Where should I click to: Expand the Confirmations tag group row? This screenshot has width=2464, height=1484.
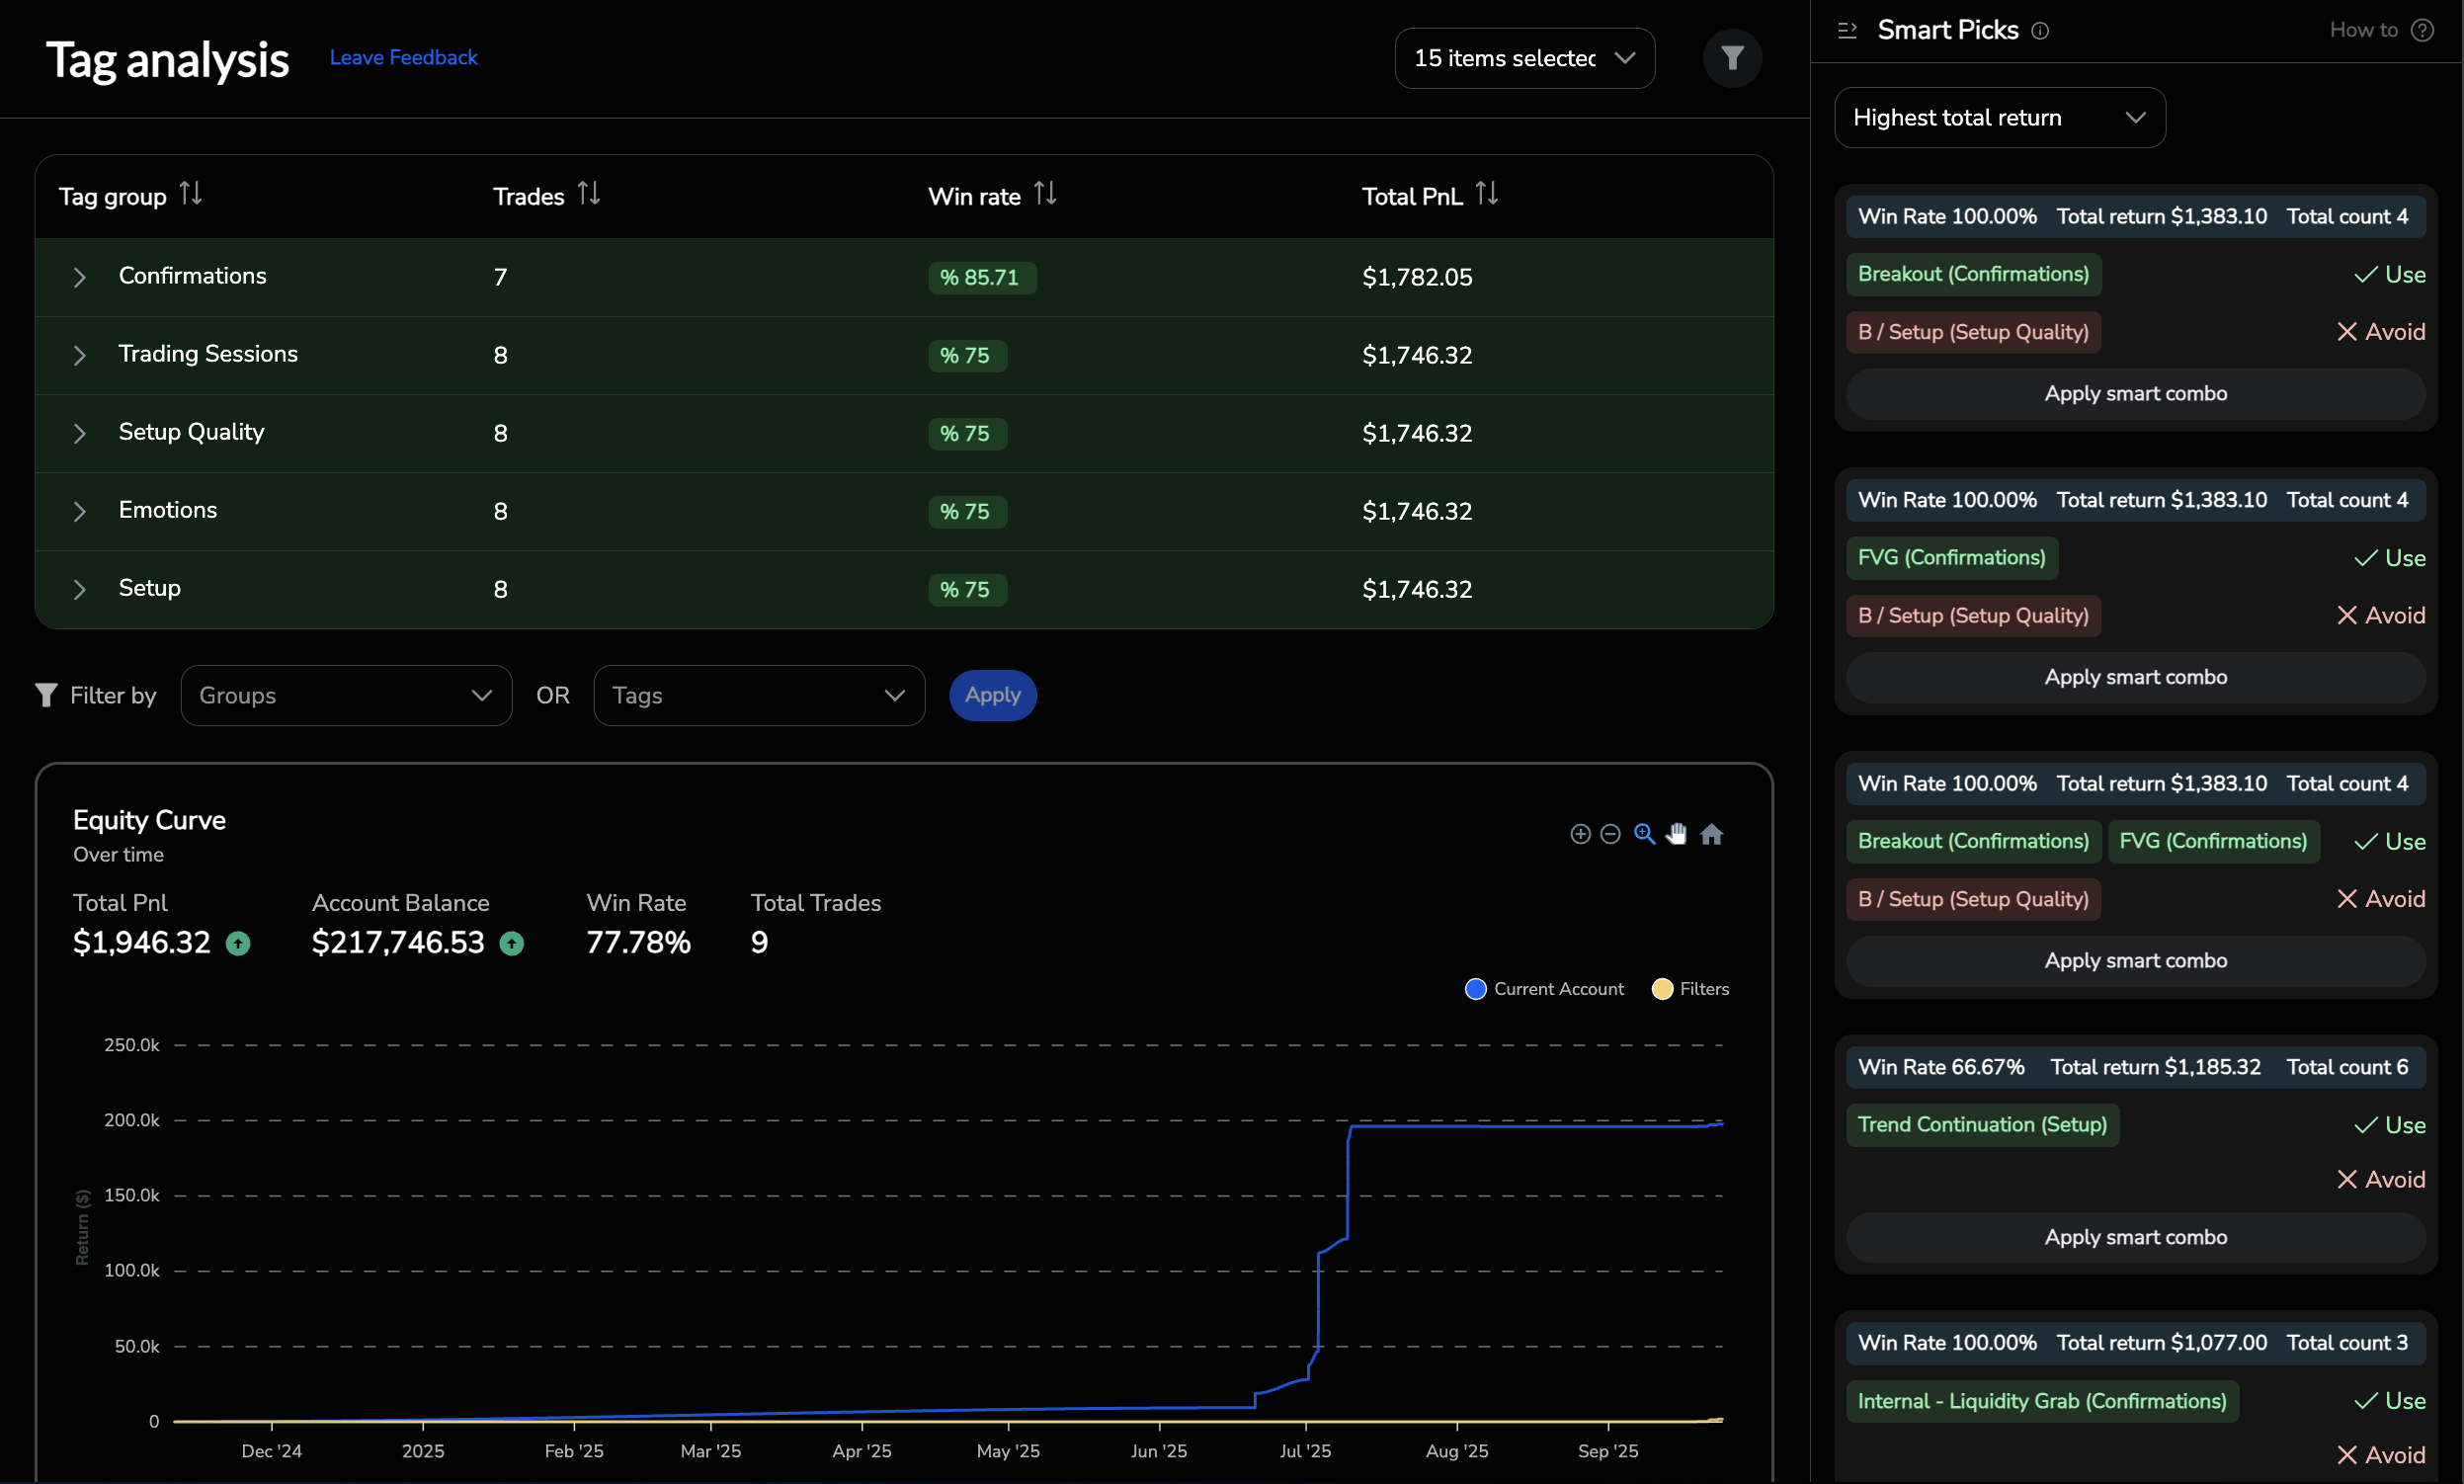pos(80,277)
